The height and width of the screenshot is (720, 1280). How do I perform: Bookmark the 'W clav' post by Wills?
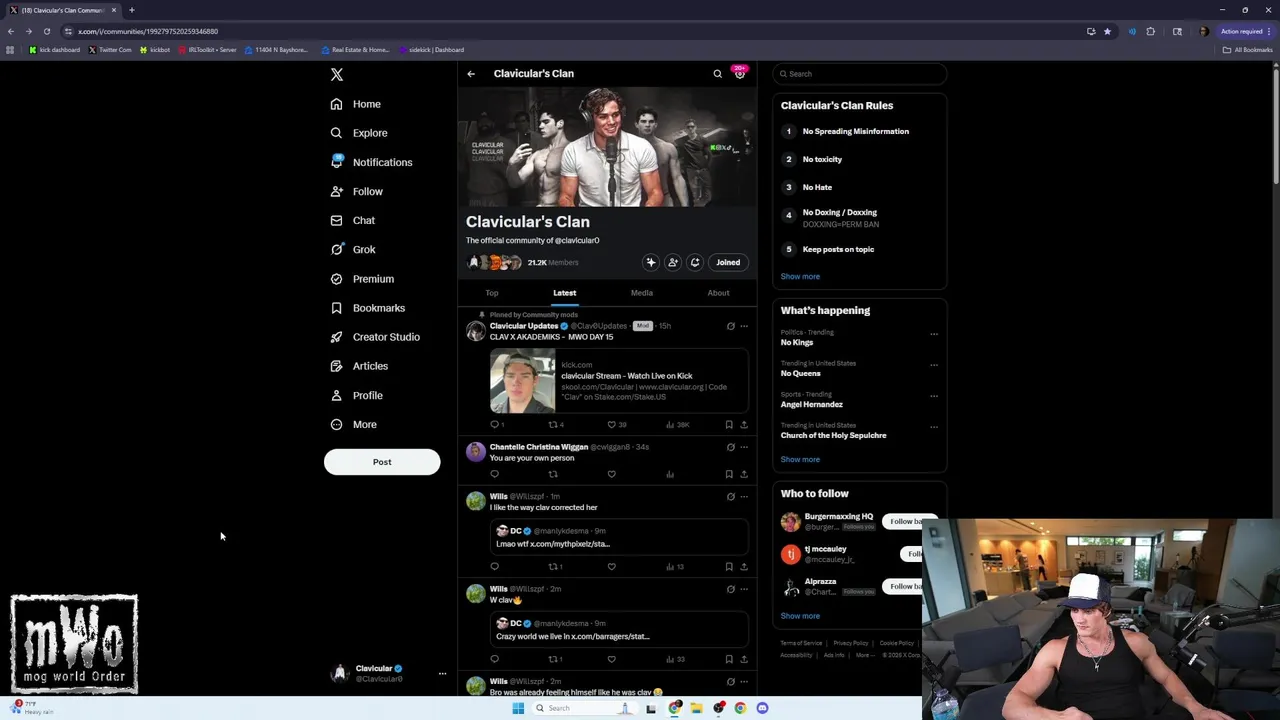[729, 659]
